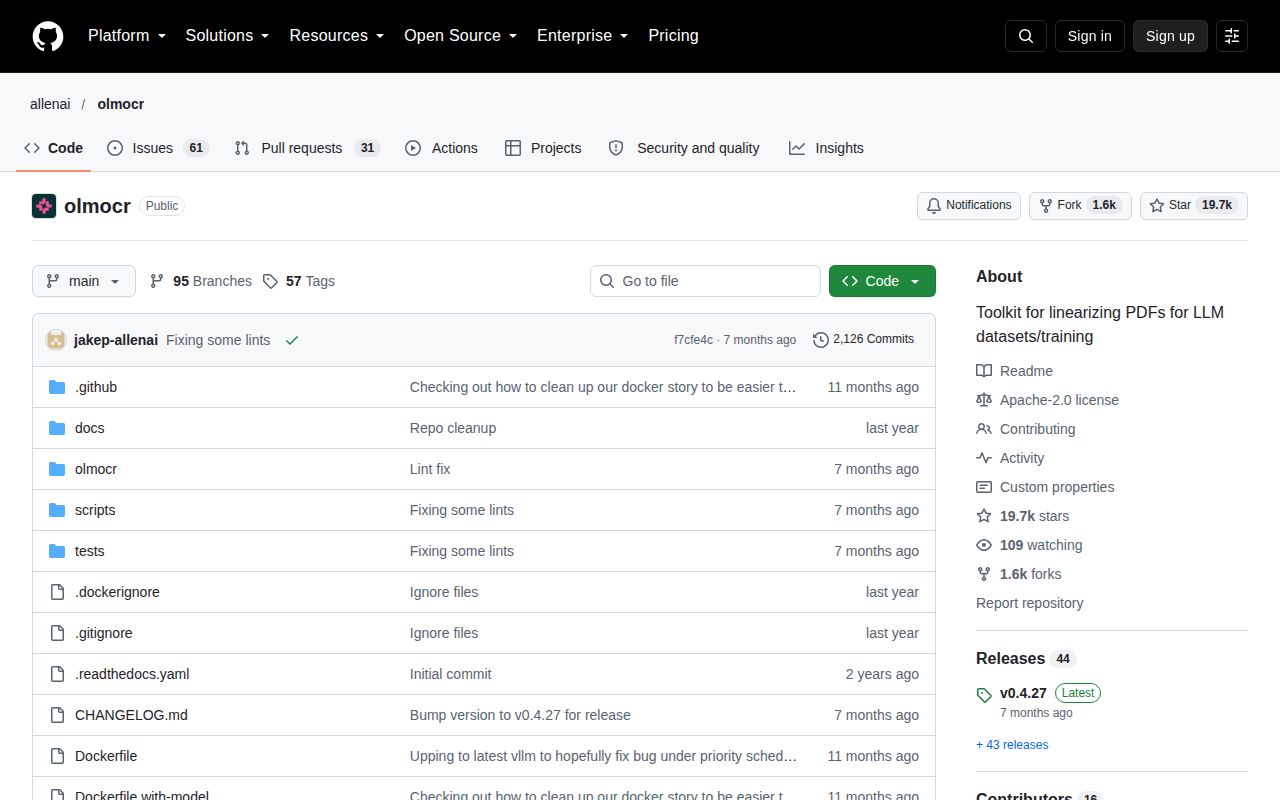Click the green check status icon
1280x800 pixels.
(292, 340)
